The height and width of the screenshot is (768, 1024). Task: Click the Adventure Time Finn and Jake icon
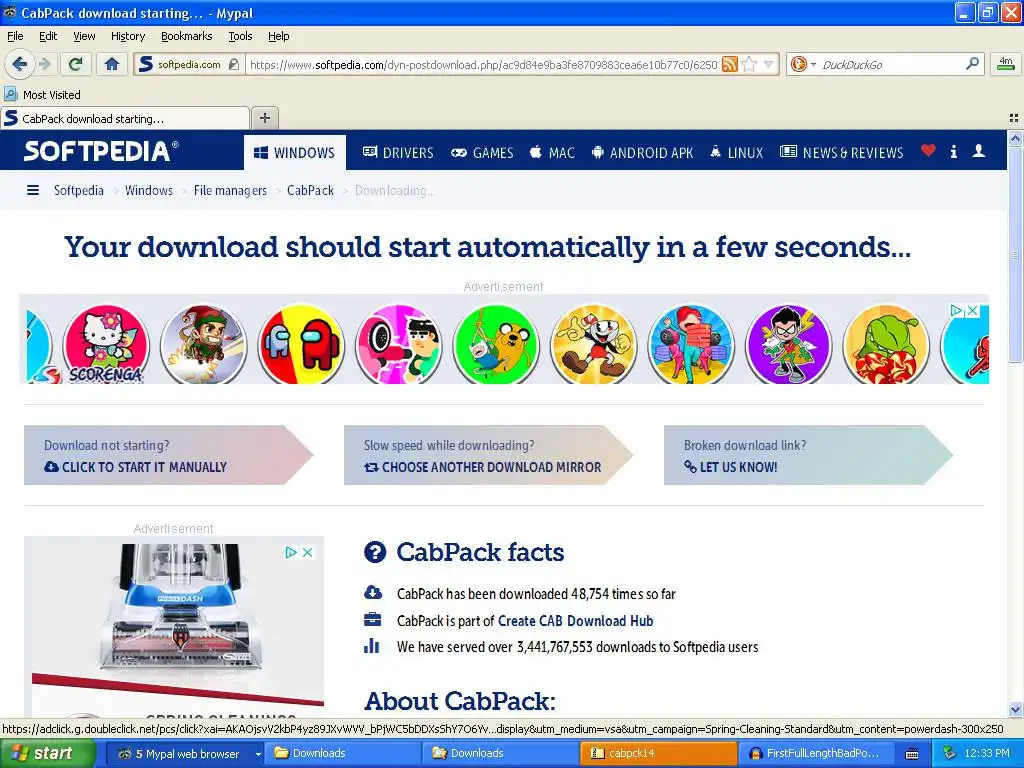[496, 344]
